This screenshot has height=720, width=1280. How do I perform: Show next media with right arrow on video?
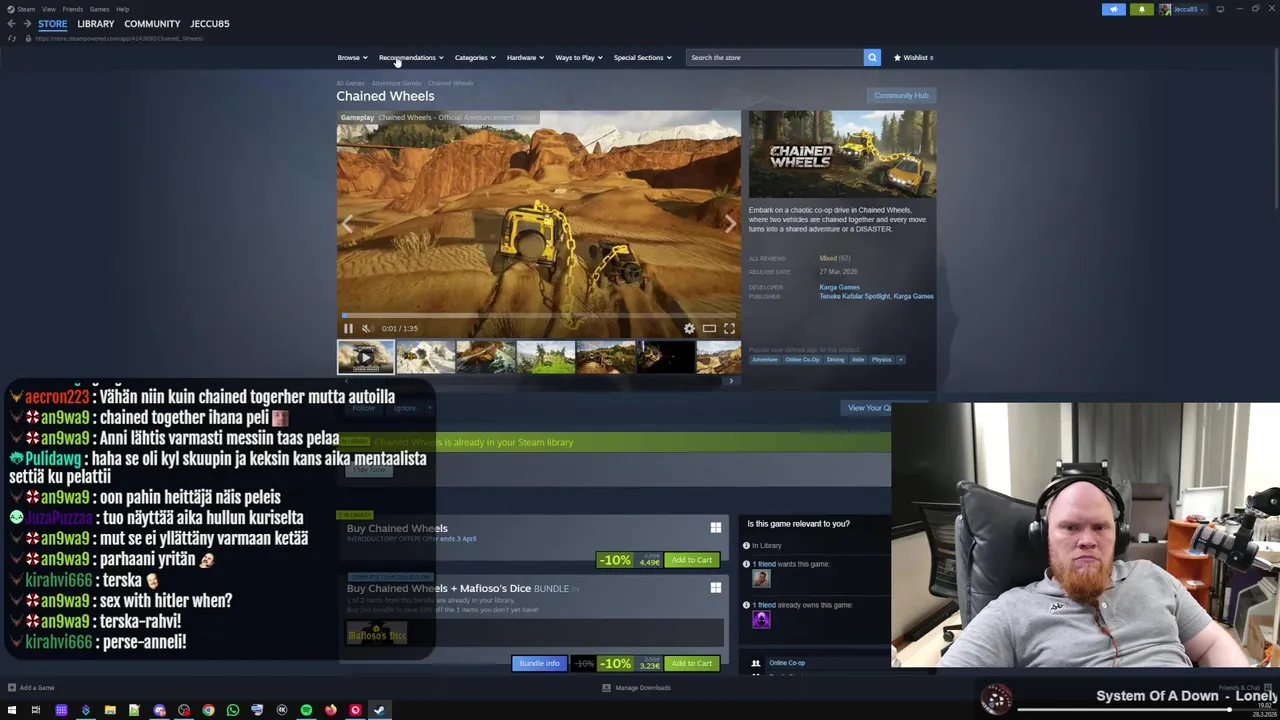[x=730, y=224]
